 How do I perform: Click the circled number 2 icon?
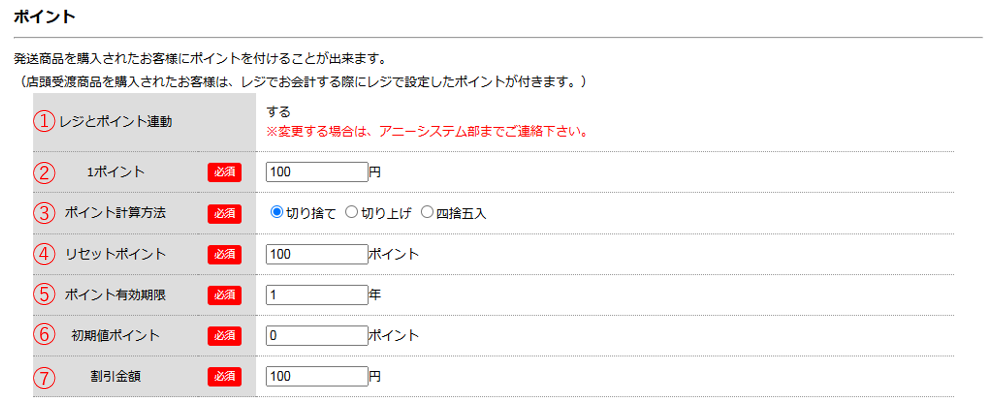pyautogui.click(x=46, y=172)
